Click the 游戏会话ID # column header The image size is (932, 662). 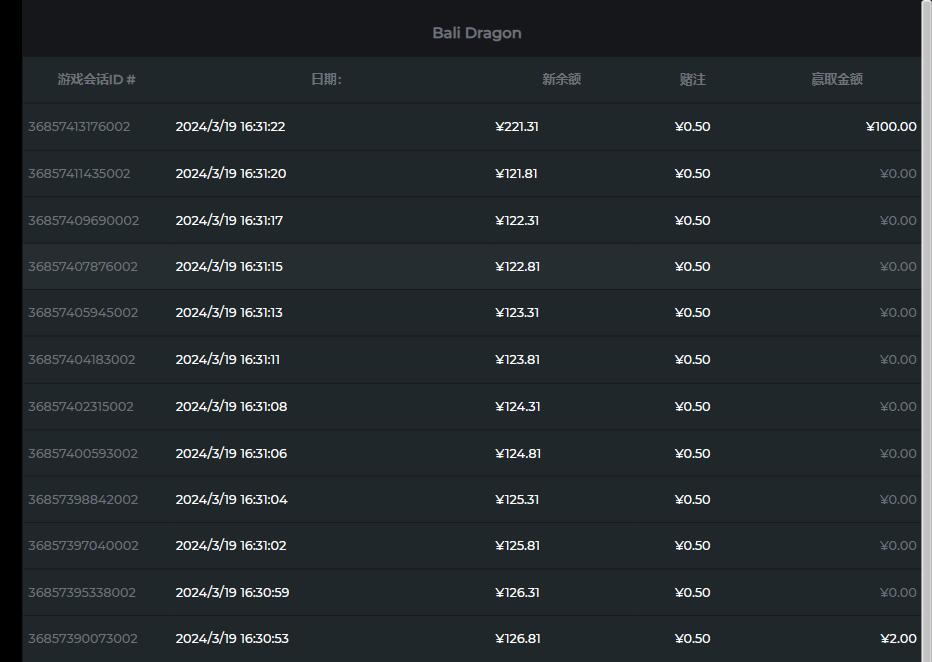pyautogui.click(x=96, y=79)
